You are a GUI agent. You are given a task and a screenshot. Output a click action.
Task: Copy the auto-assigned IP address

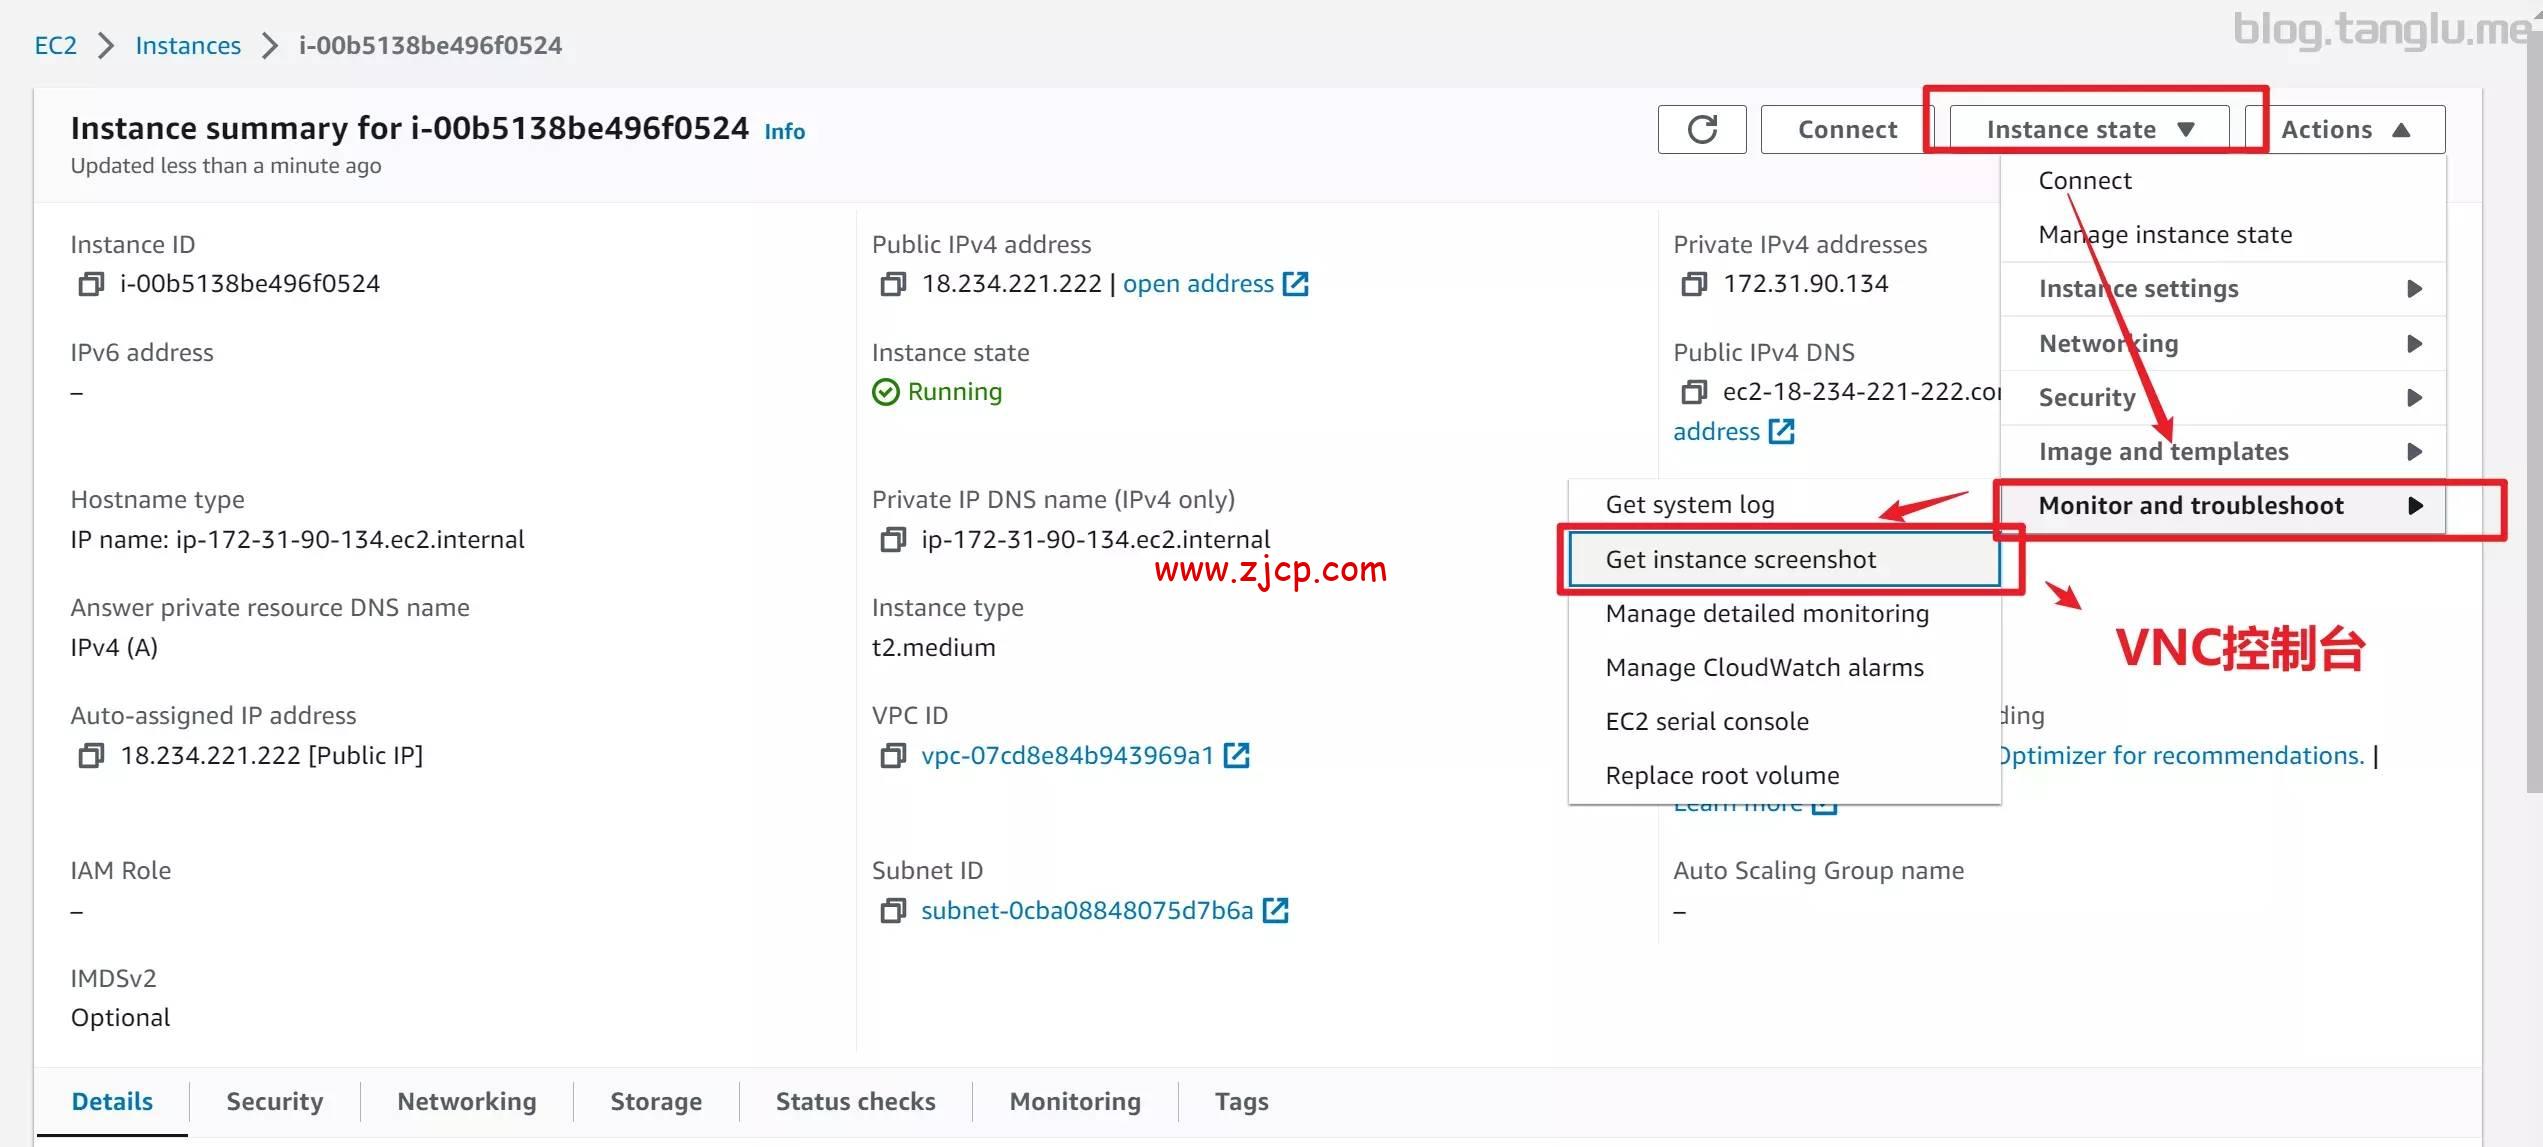click(90, 755)
